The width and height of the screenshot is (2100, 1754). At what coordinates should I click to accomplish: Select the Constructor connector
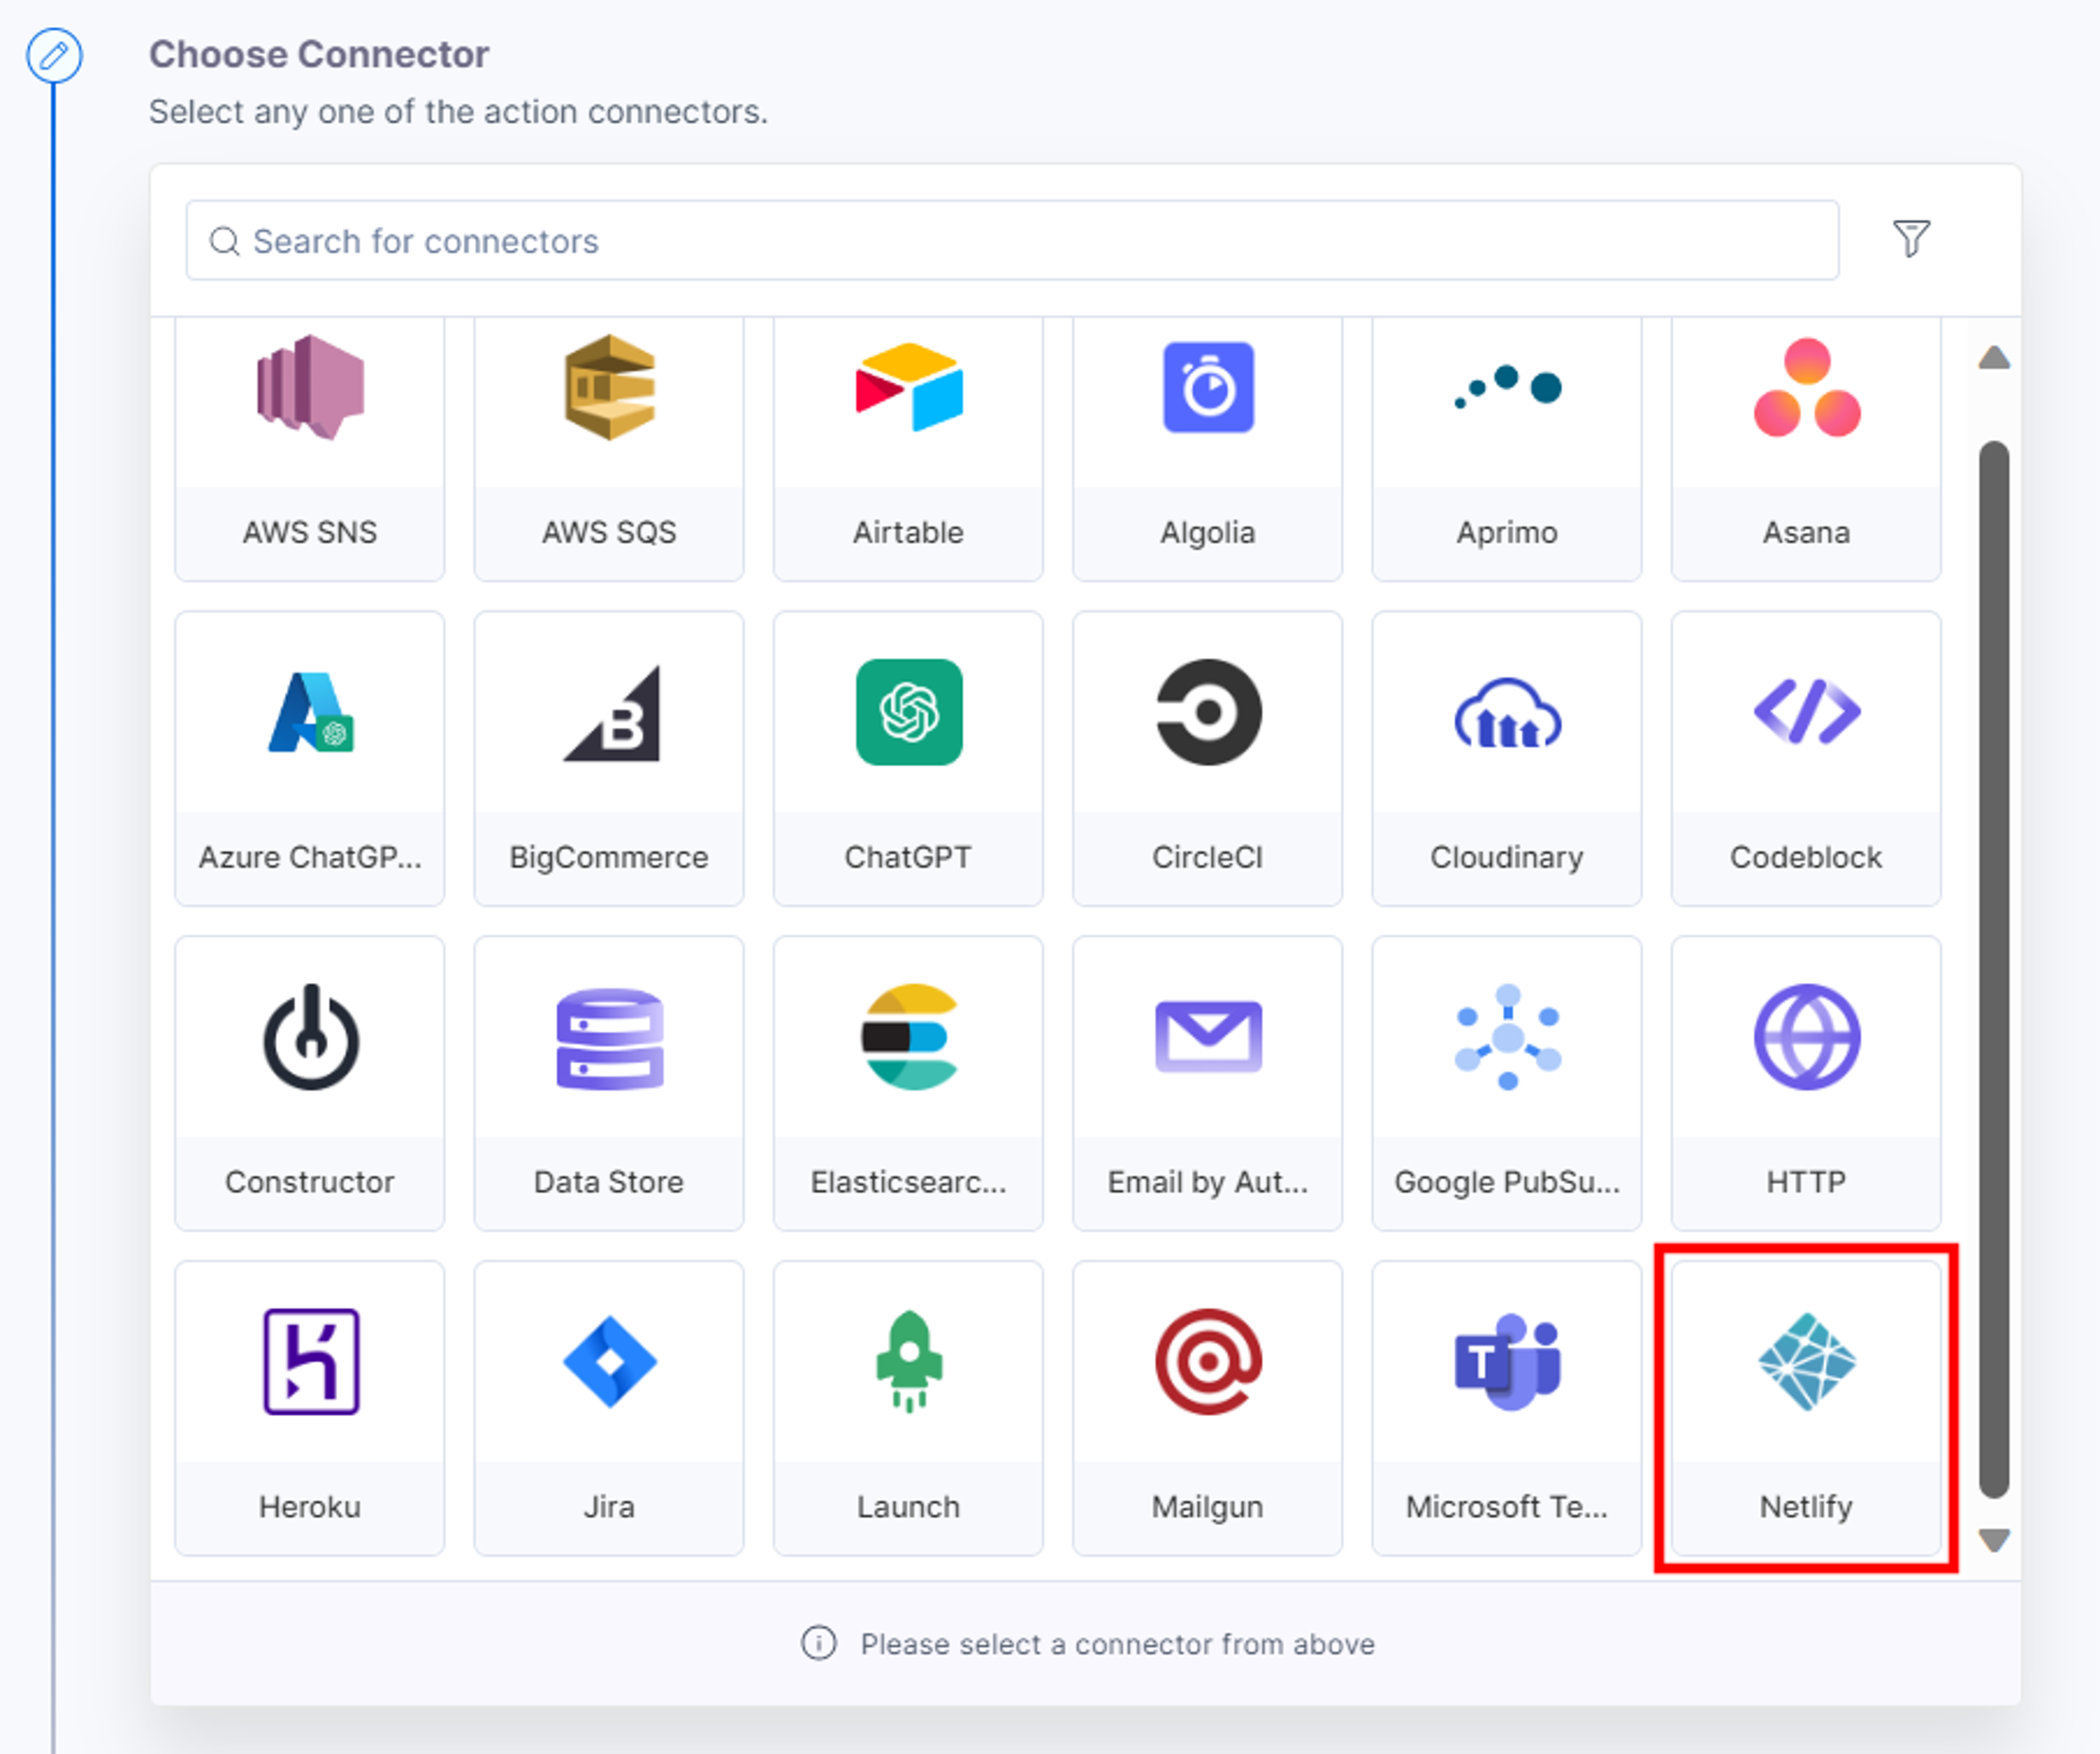pos(309,1083)
